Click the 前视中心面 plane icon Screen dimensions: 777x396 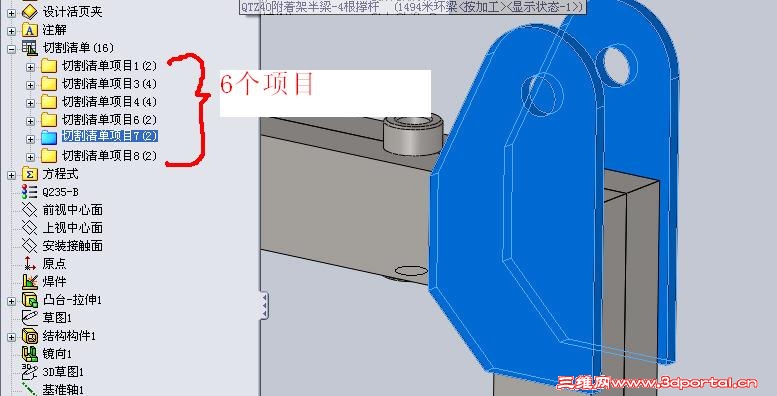point(30,210)
